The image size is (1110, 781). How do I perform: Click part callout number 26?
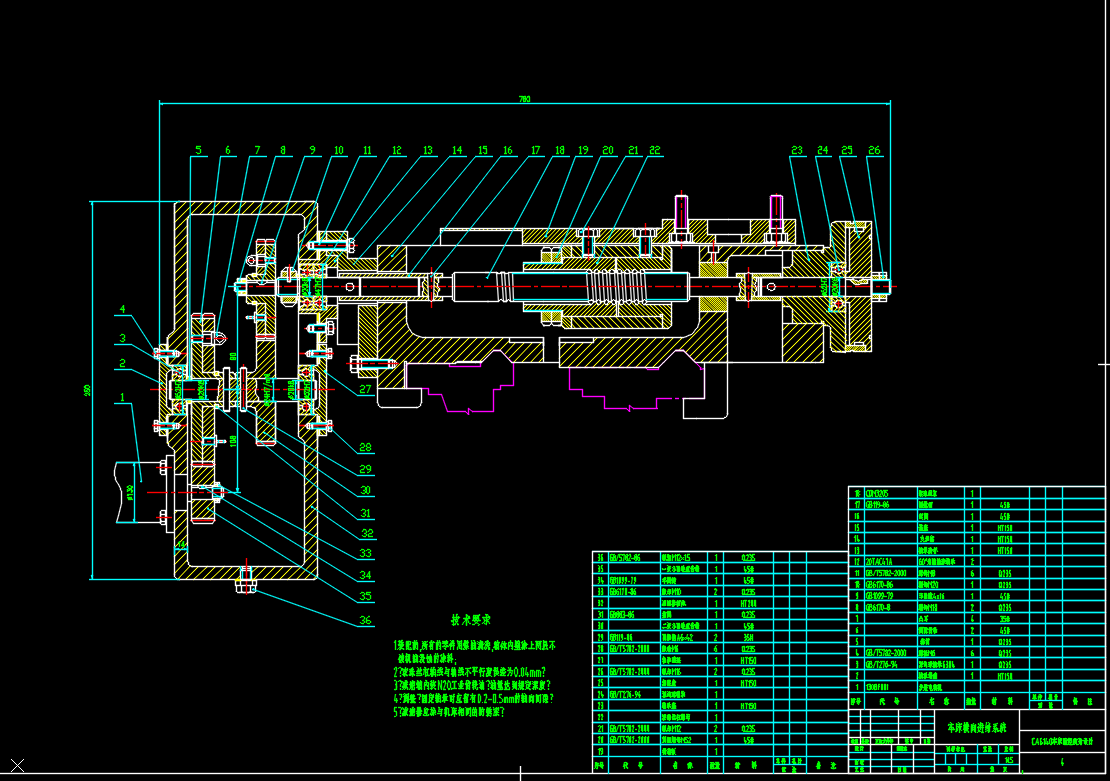(x=875, y=151)
